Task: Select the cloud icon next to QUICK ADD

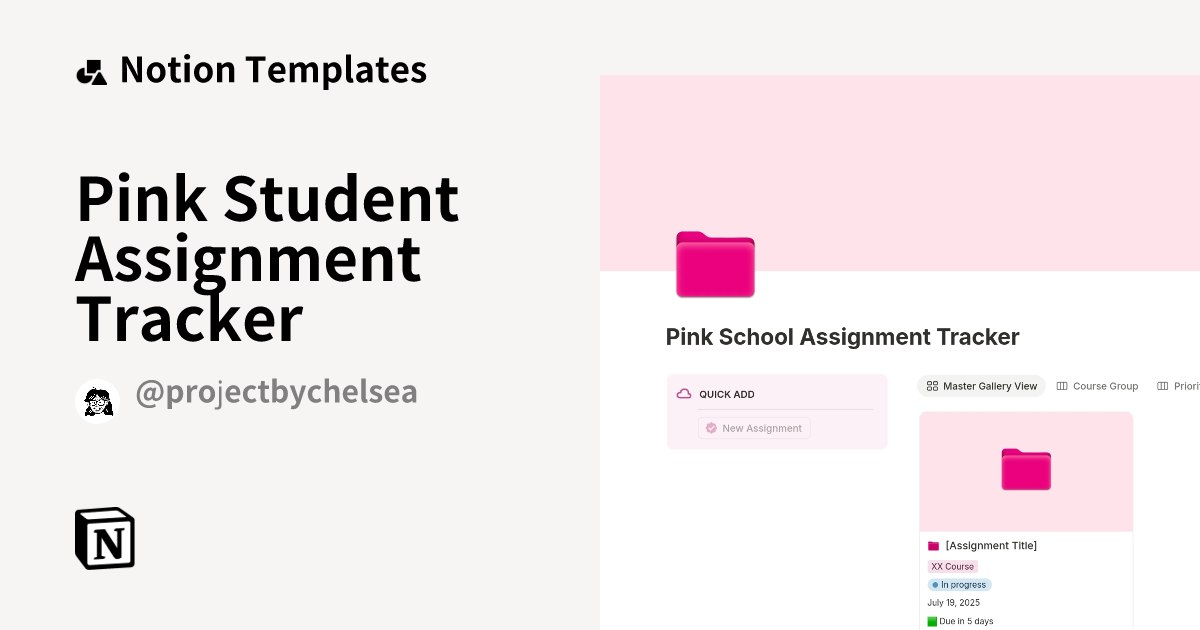Action: coord(683,394)
